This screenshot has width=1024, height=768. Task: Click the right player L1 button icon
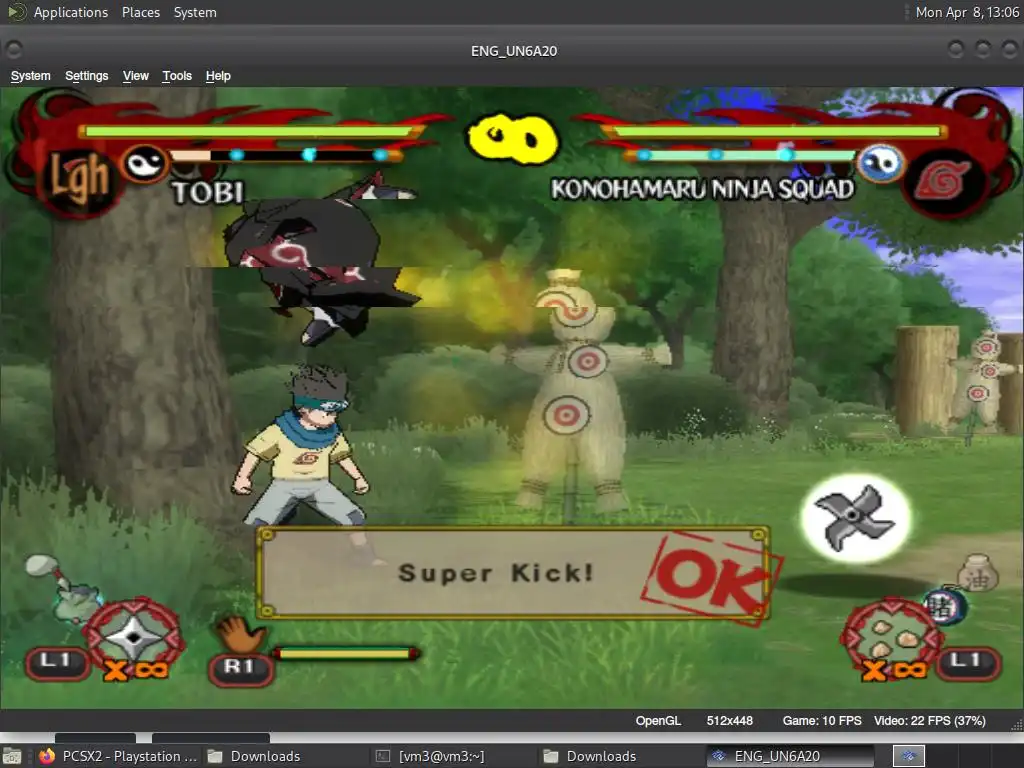tap(967, 662)
